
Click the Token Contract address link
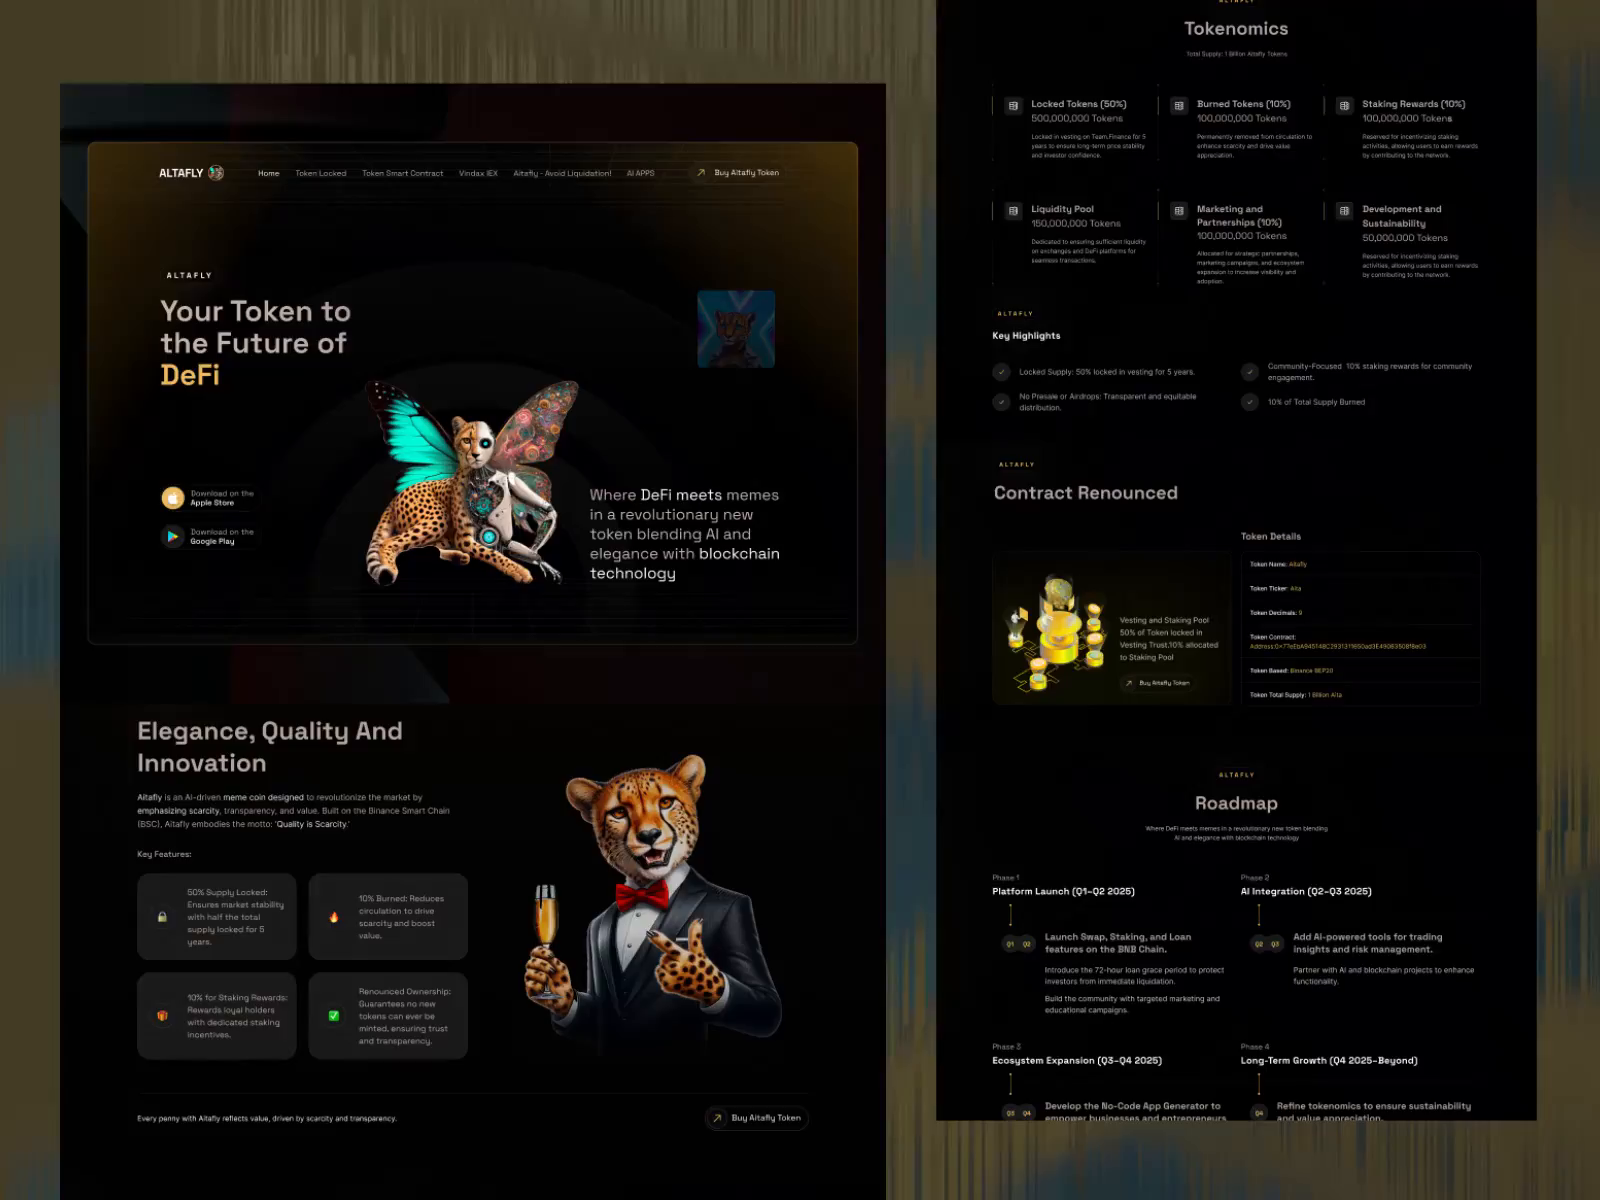coord(1338,646)
